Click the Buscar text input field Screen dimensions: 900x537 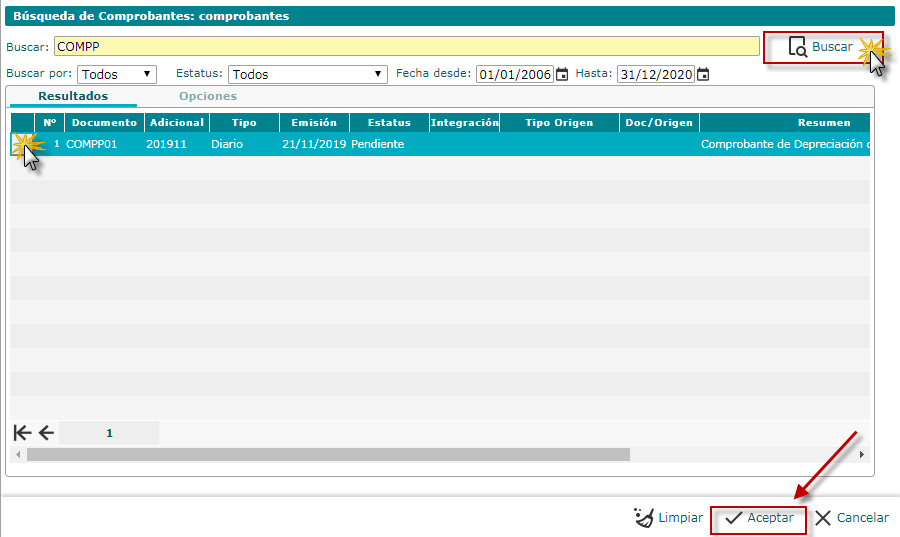tap(405, 46)
